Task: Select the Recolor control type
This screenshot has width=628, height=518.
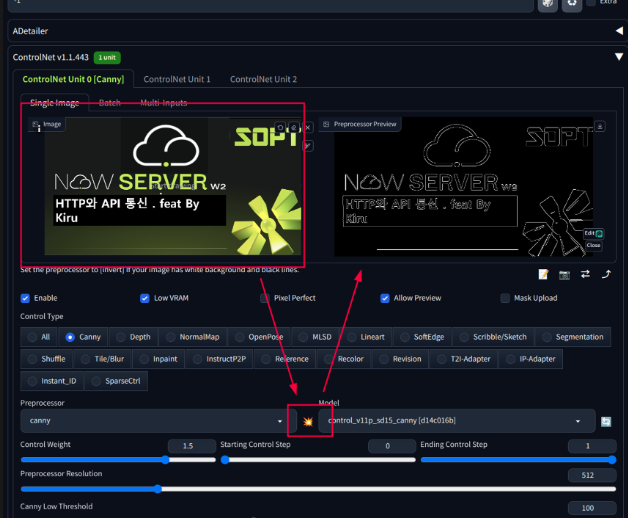Action: pyautogui.click(x=344, y=359)
